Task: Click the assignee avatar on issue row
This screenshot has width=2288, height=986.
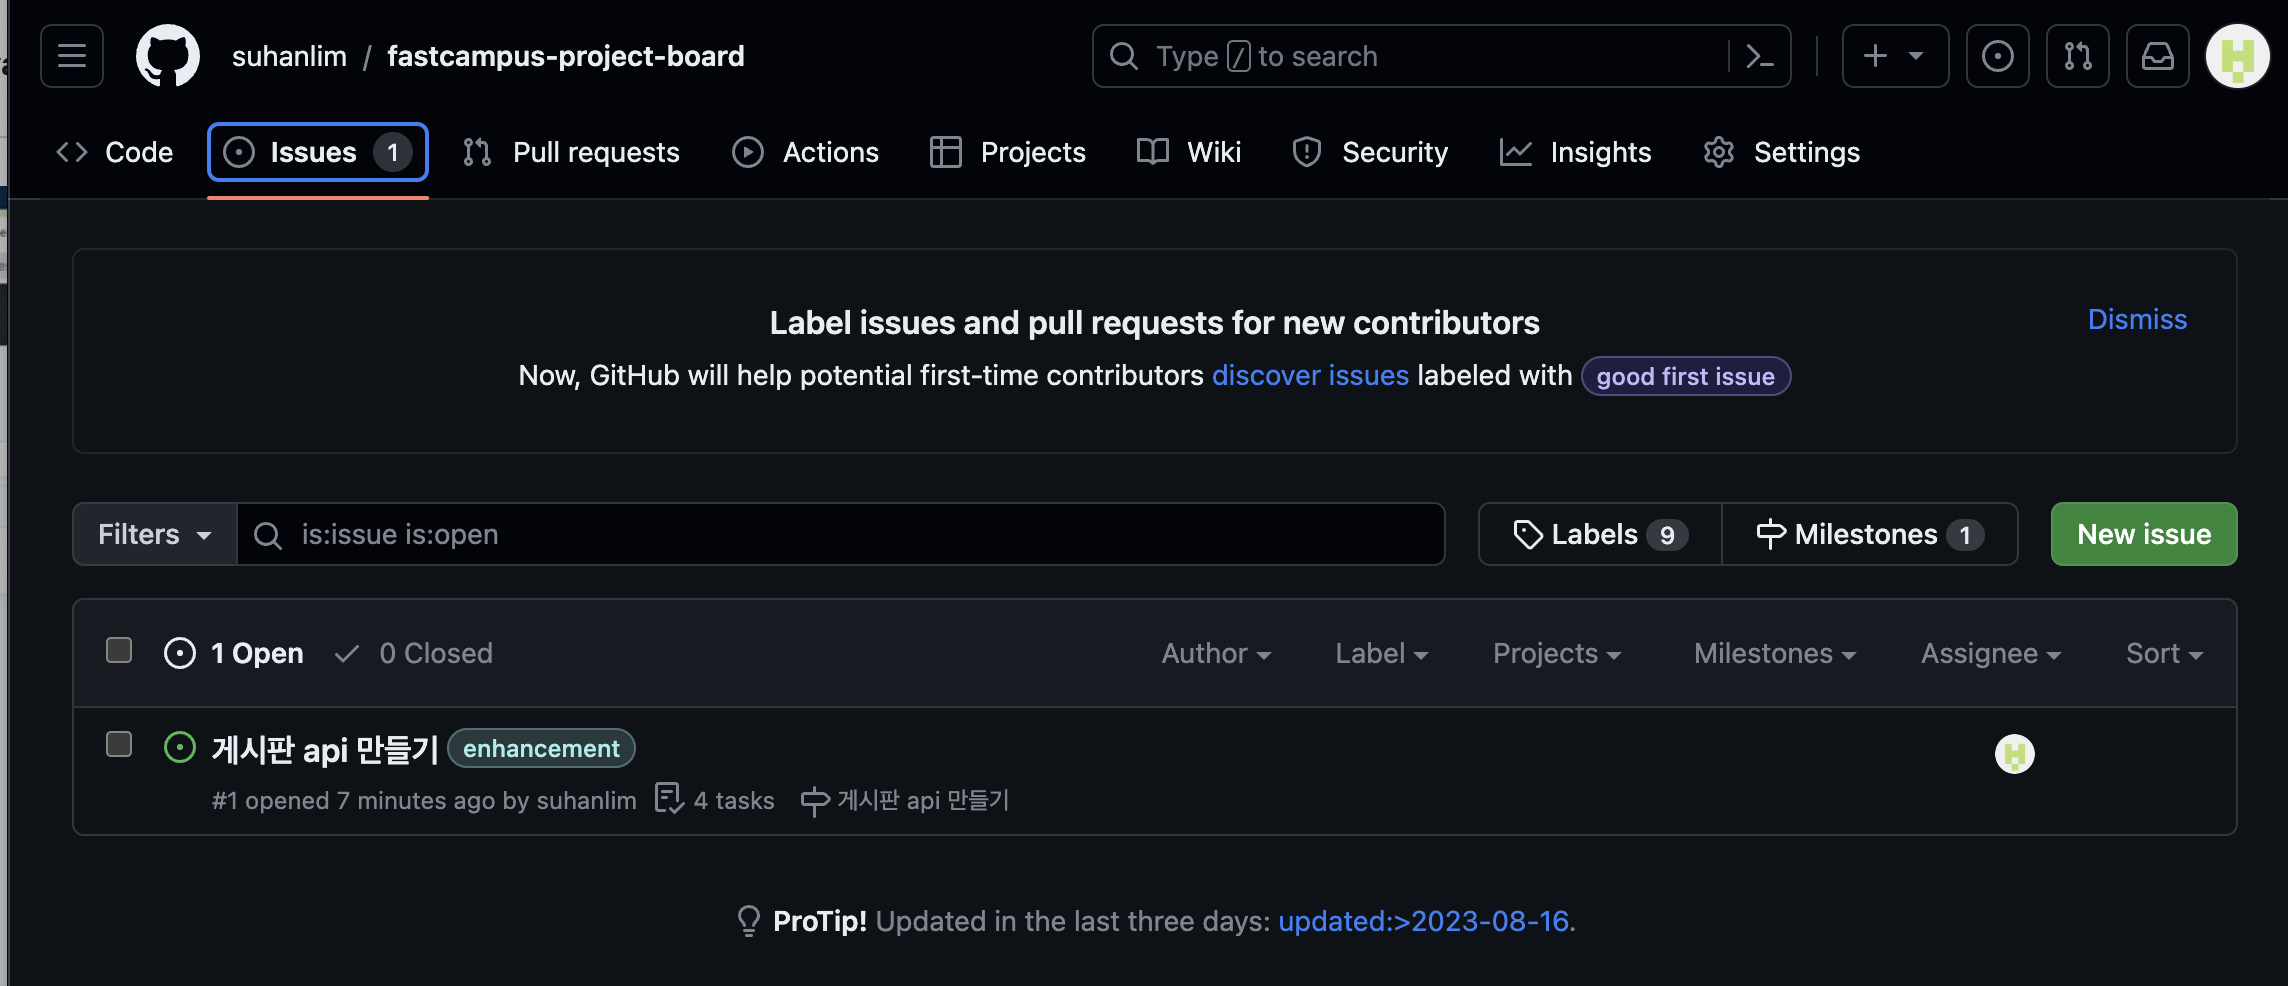Action: [2014, 754]
